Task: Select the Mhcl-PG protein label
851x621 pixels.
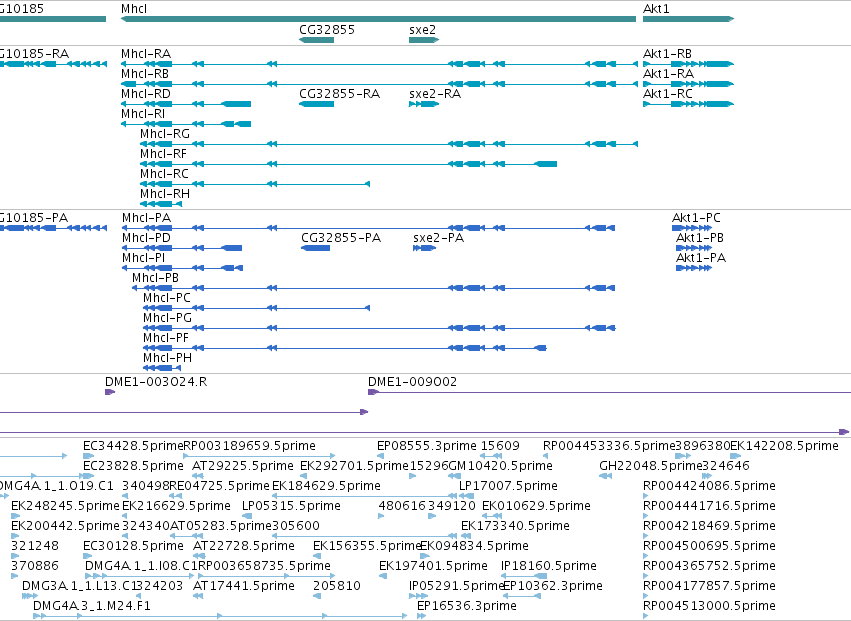Action: point(168,319)
